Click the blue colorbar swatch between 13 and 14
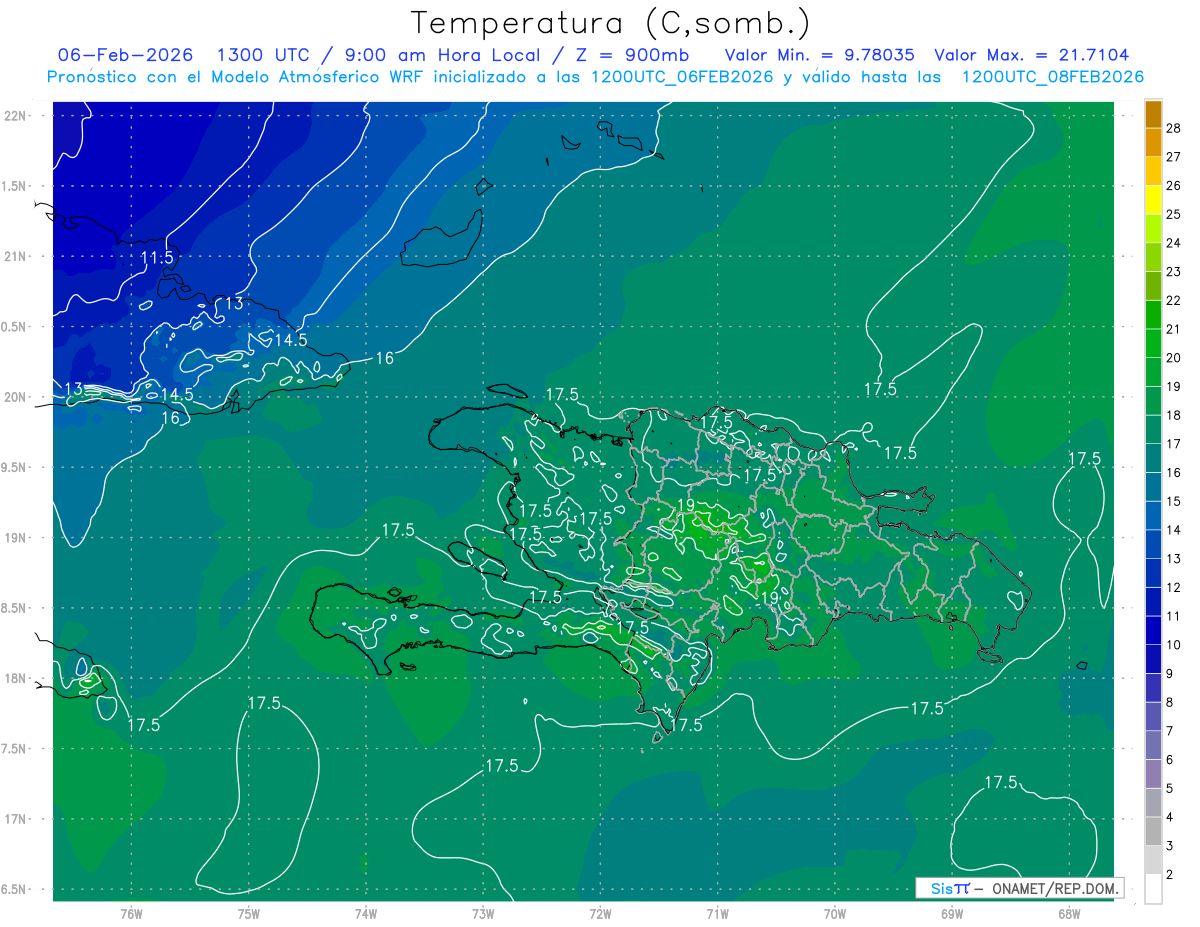This screenshot has width=1200, height=927. [1153, 545]
